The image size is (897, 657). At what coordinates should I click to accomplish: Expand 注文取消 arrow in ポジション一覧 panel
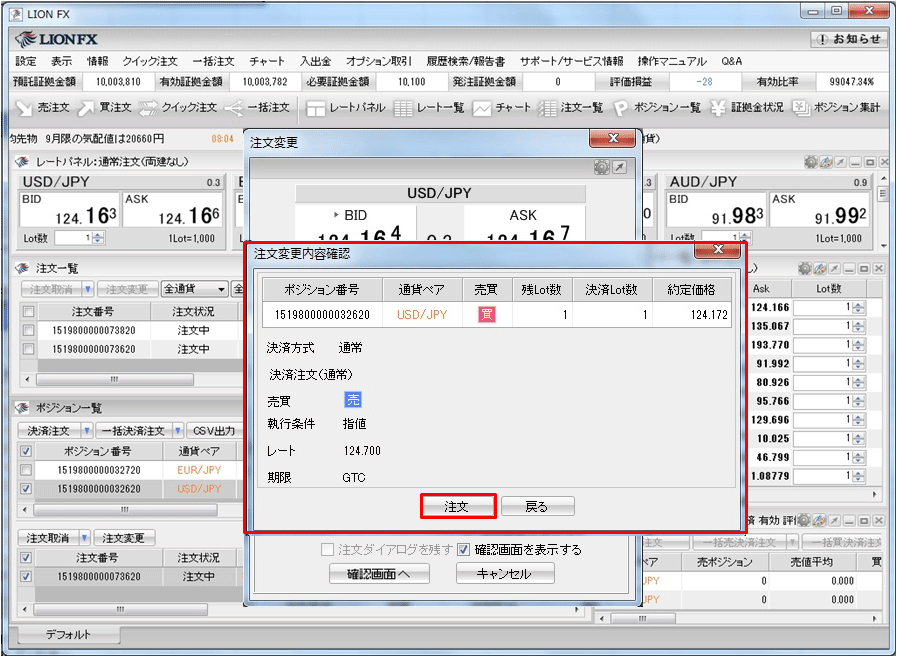(85, 538)
